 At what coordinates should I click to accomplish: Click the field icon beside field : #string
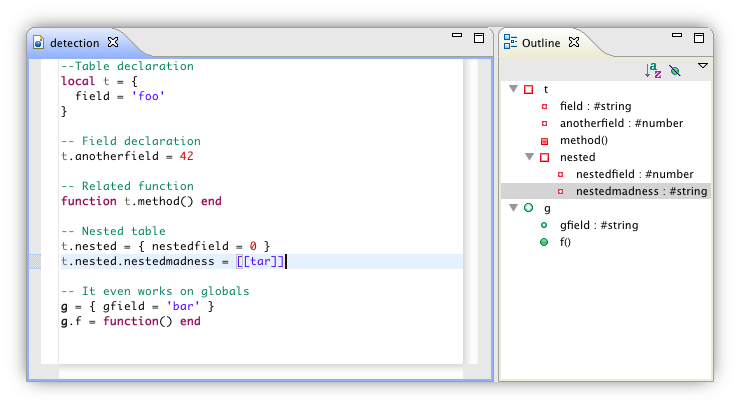click(544, 106)
